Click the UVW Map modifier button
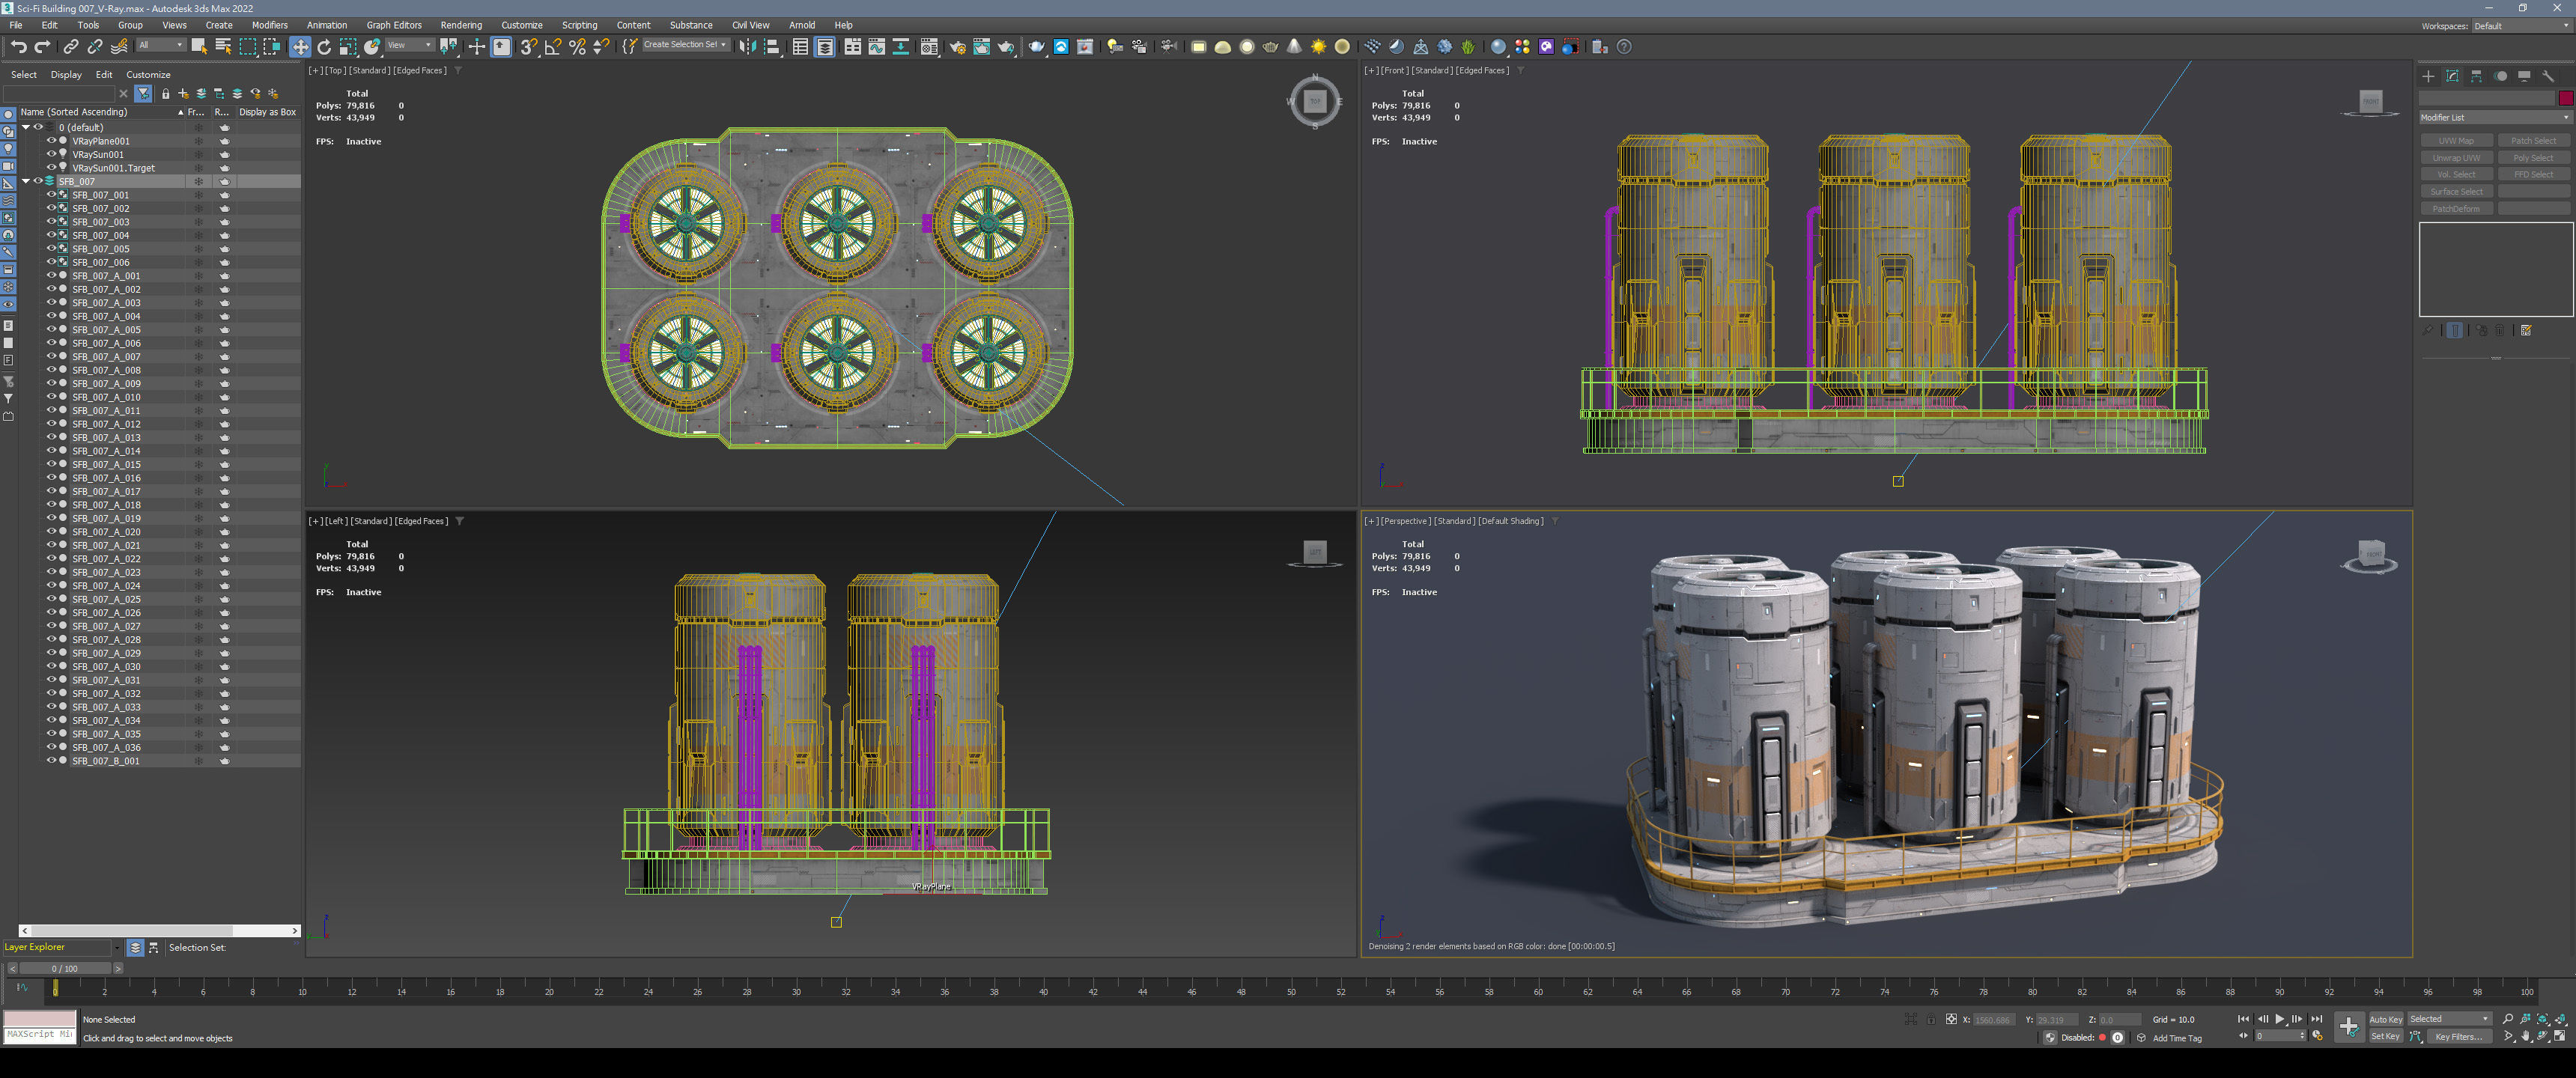 (2456, 141)
